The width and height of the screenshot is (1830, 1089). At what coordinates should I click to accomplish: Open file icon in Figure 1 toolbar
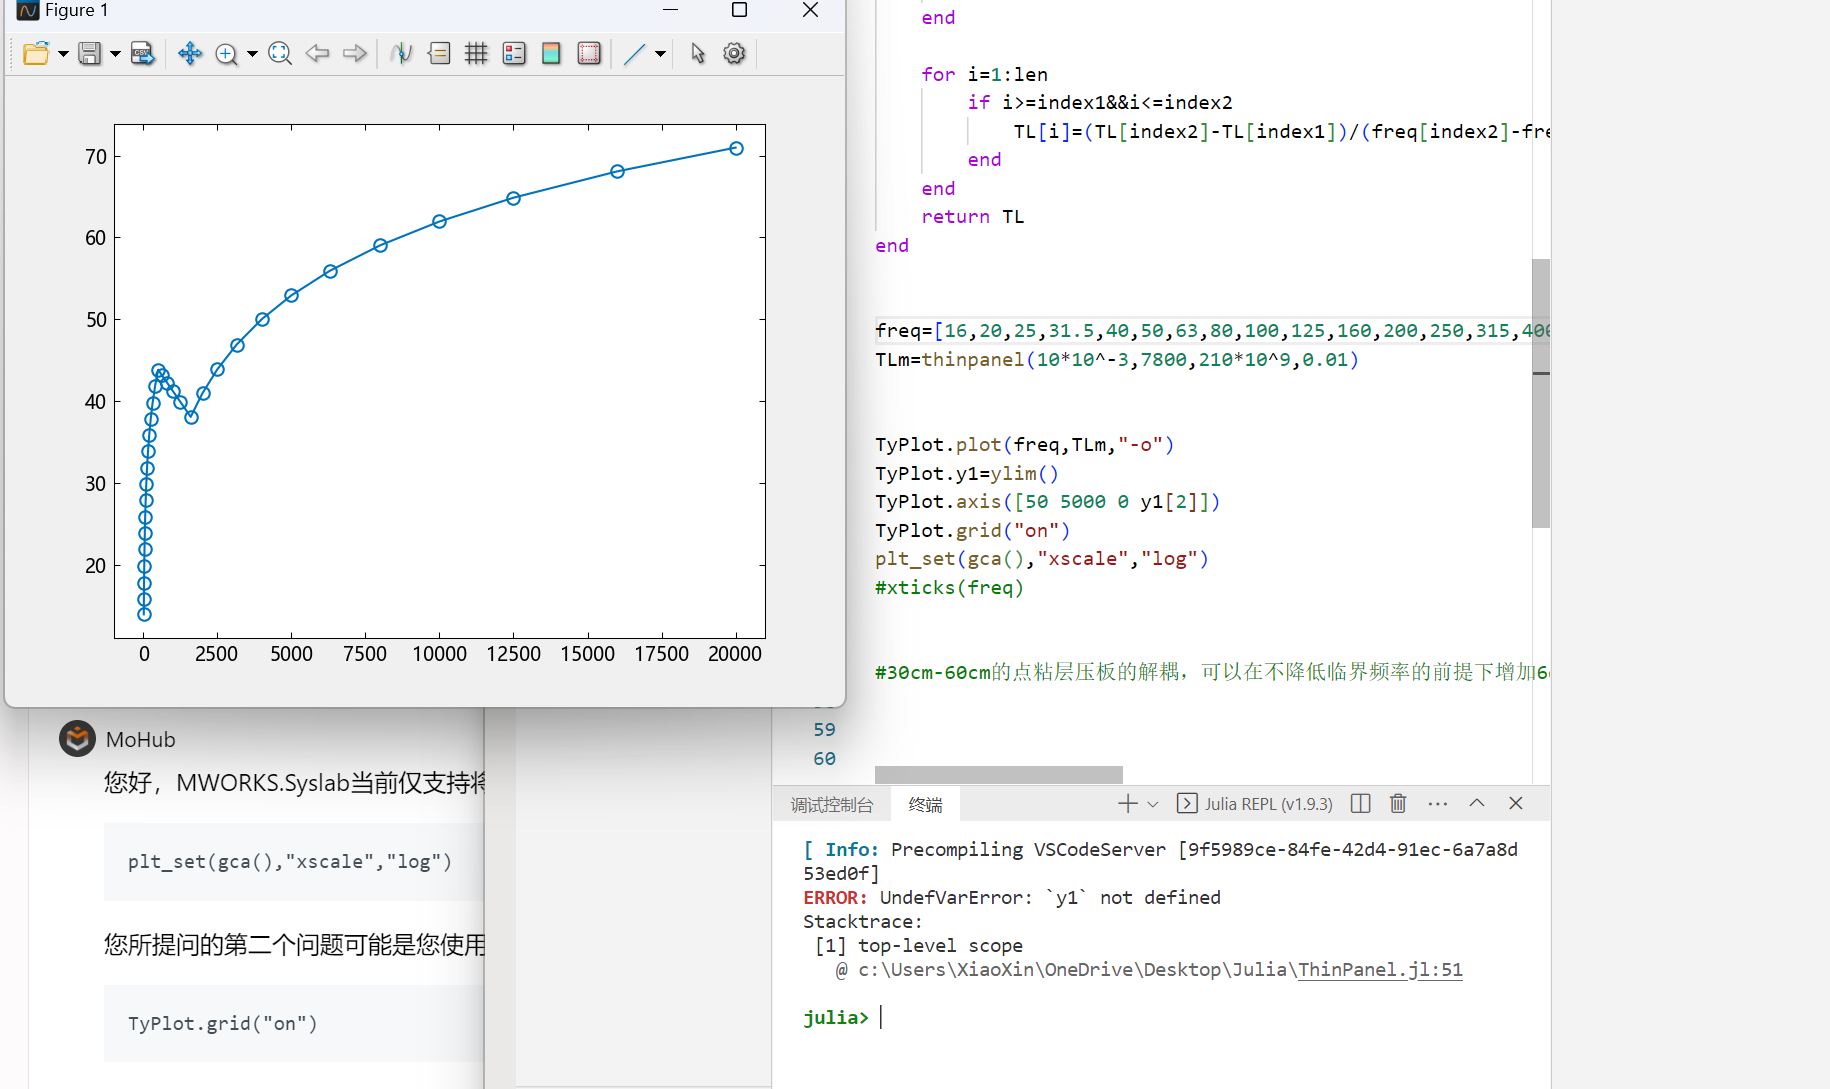pos(36,54)
